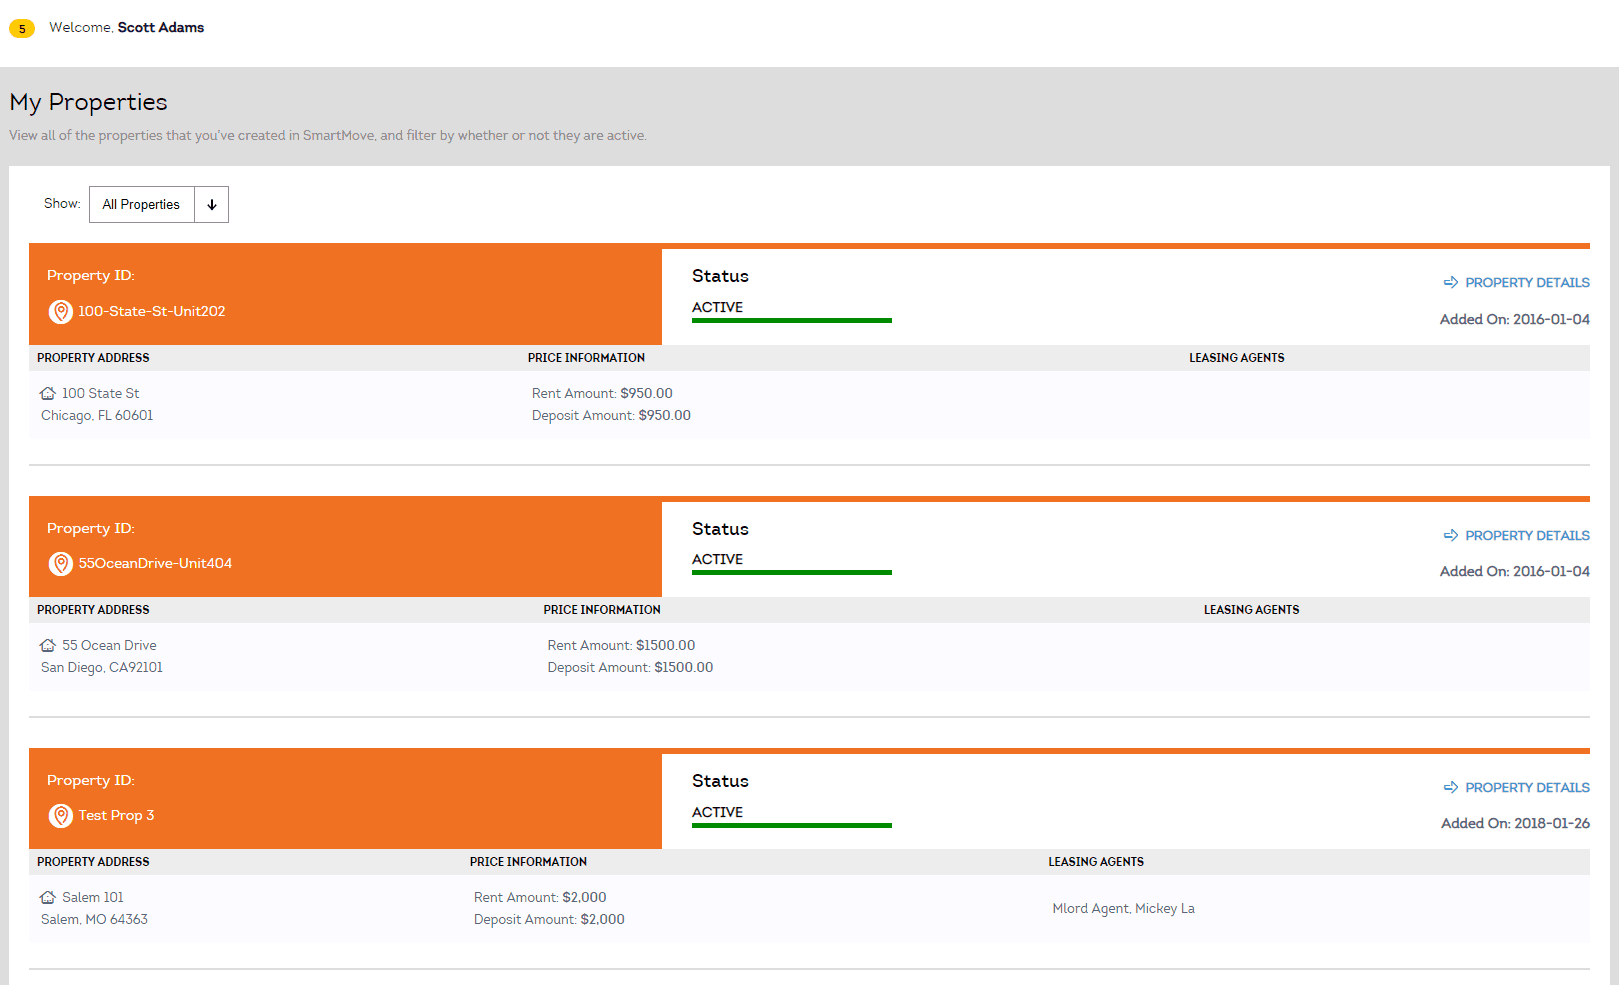
Task: Click location pin icon beside Test Prop 3
Action: coord(61,816)
